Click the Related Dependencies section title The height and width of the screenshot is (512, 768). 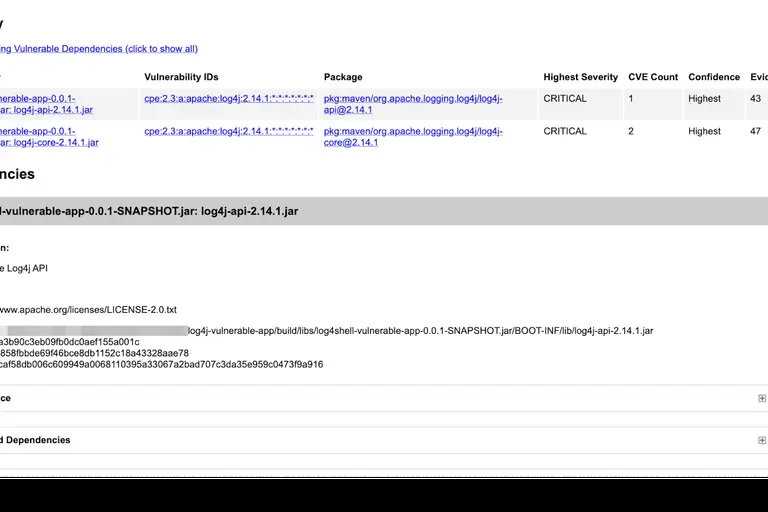tap(36, 440)
